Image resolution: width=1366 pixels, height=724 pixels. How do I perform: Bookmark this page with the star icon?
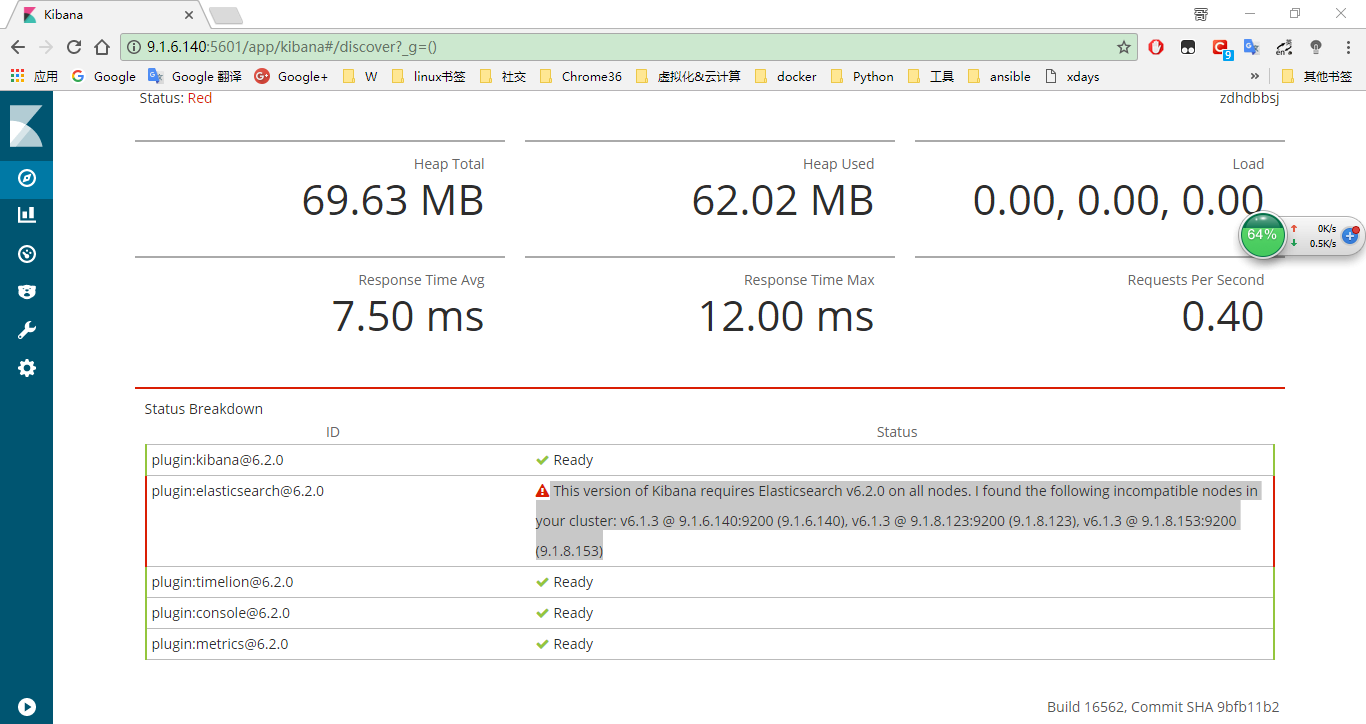tap(1123, 47)
